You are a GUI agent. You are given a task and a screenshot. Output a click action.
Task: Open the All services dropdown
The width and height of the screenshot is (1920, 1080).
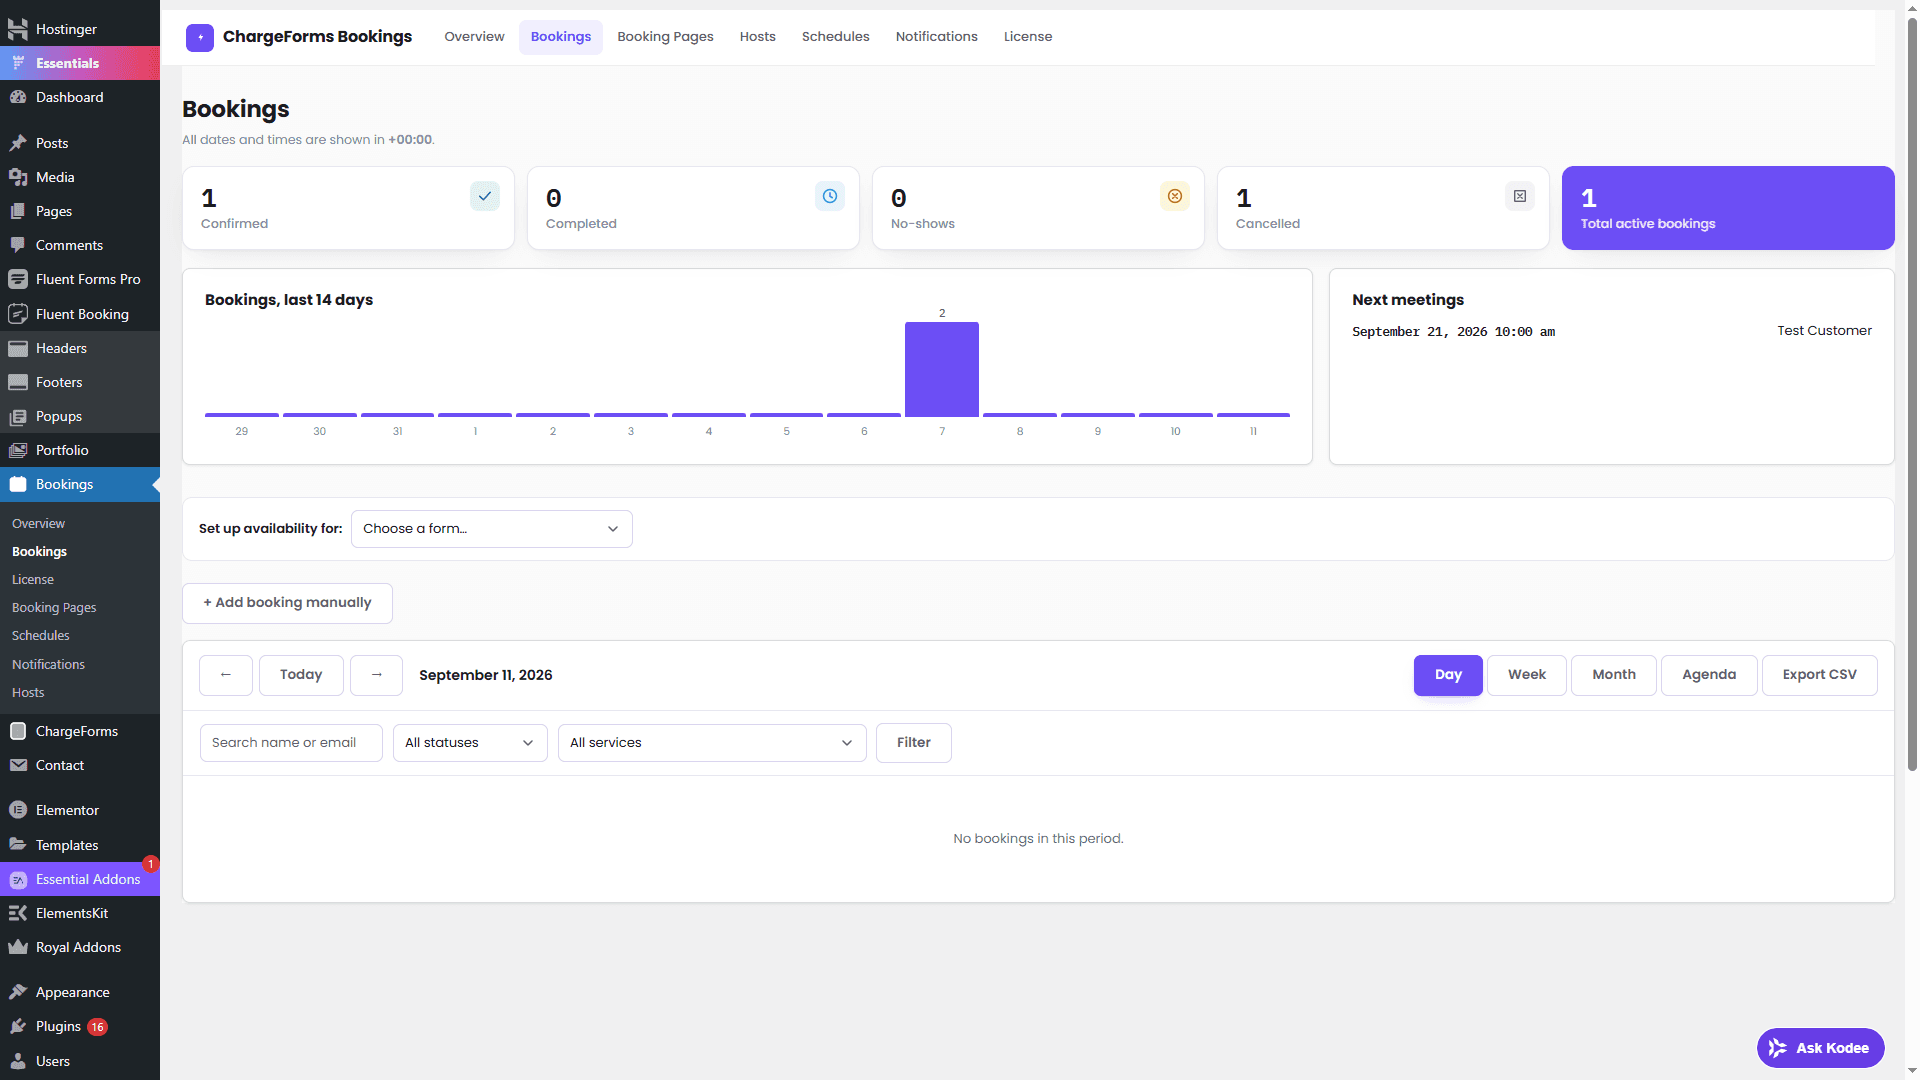(712, 743)
